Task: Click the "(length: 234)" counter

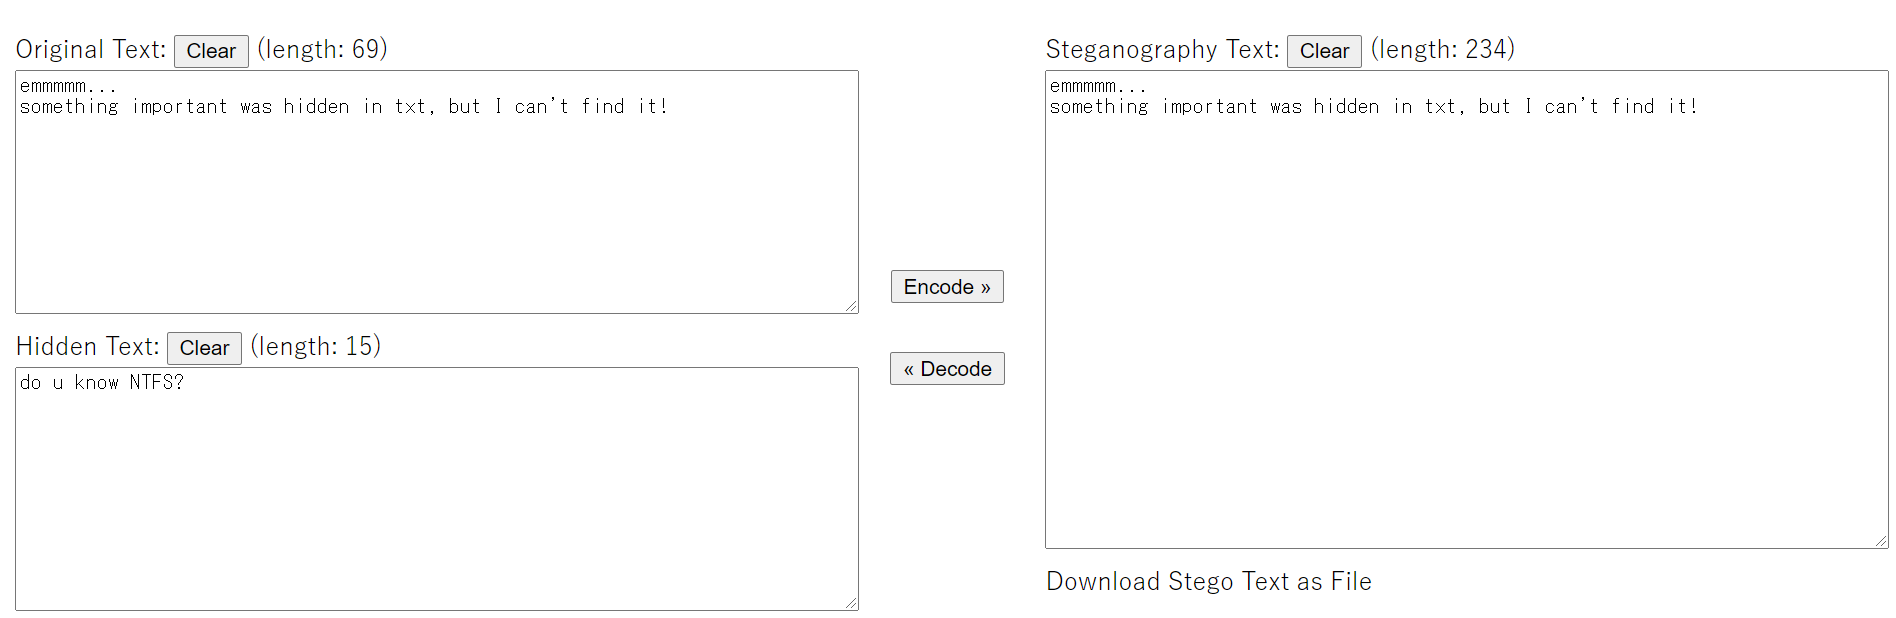Action: point(1442,50)
